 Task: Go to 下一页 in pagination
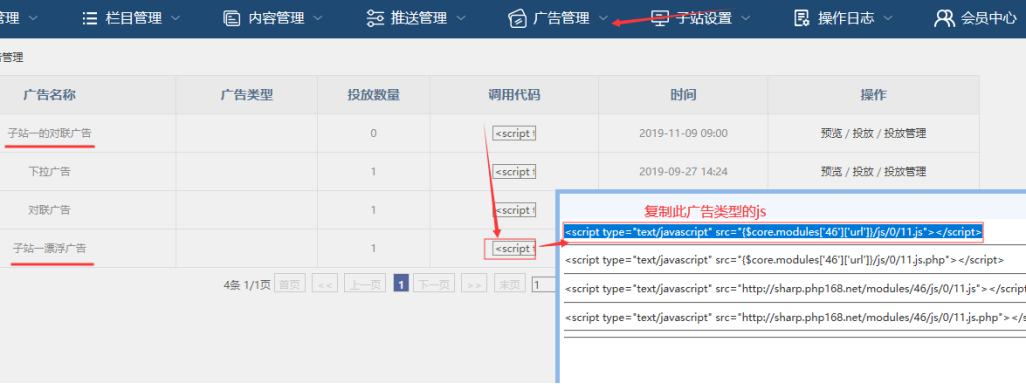[x=433, y=285]
